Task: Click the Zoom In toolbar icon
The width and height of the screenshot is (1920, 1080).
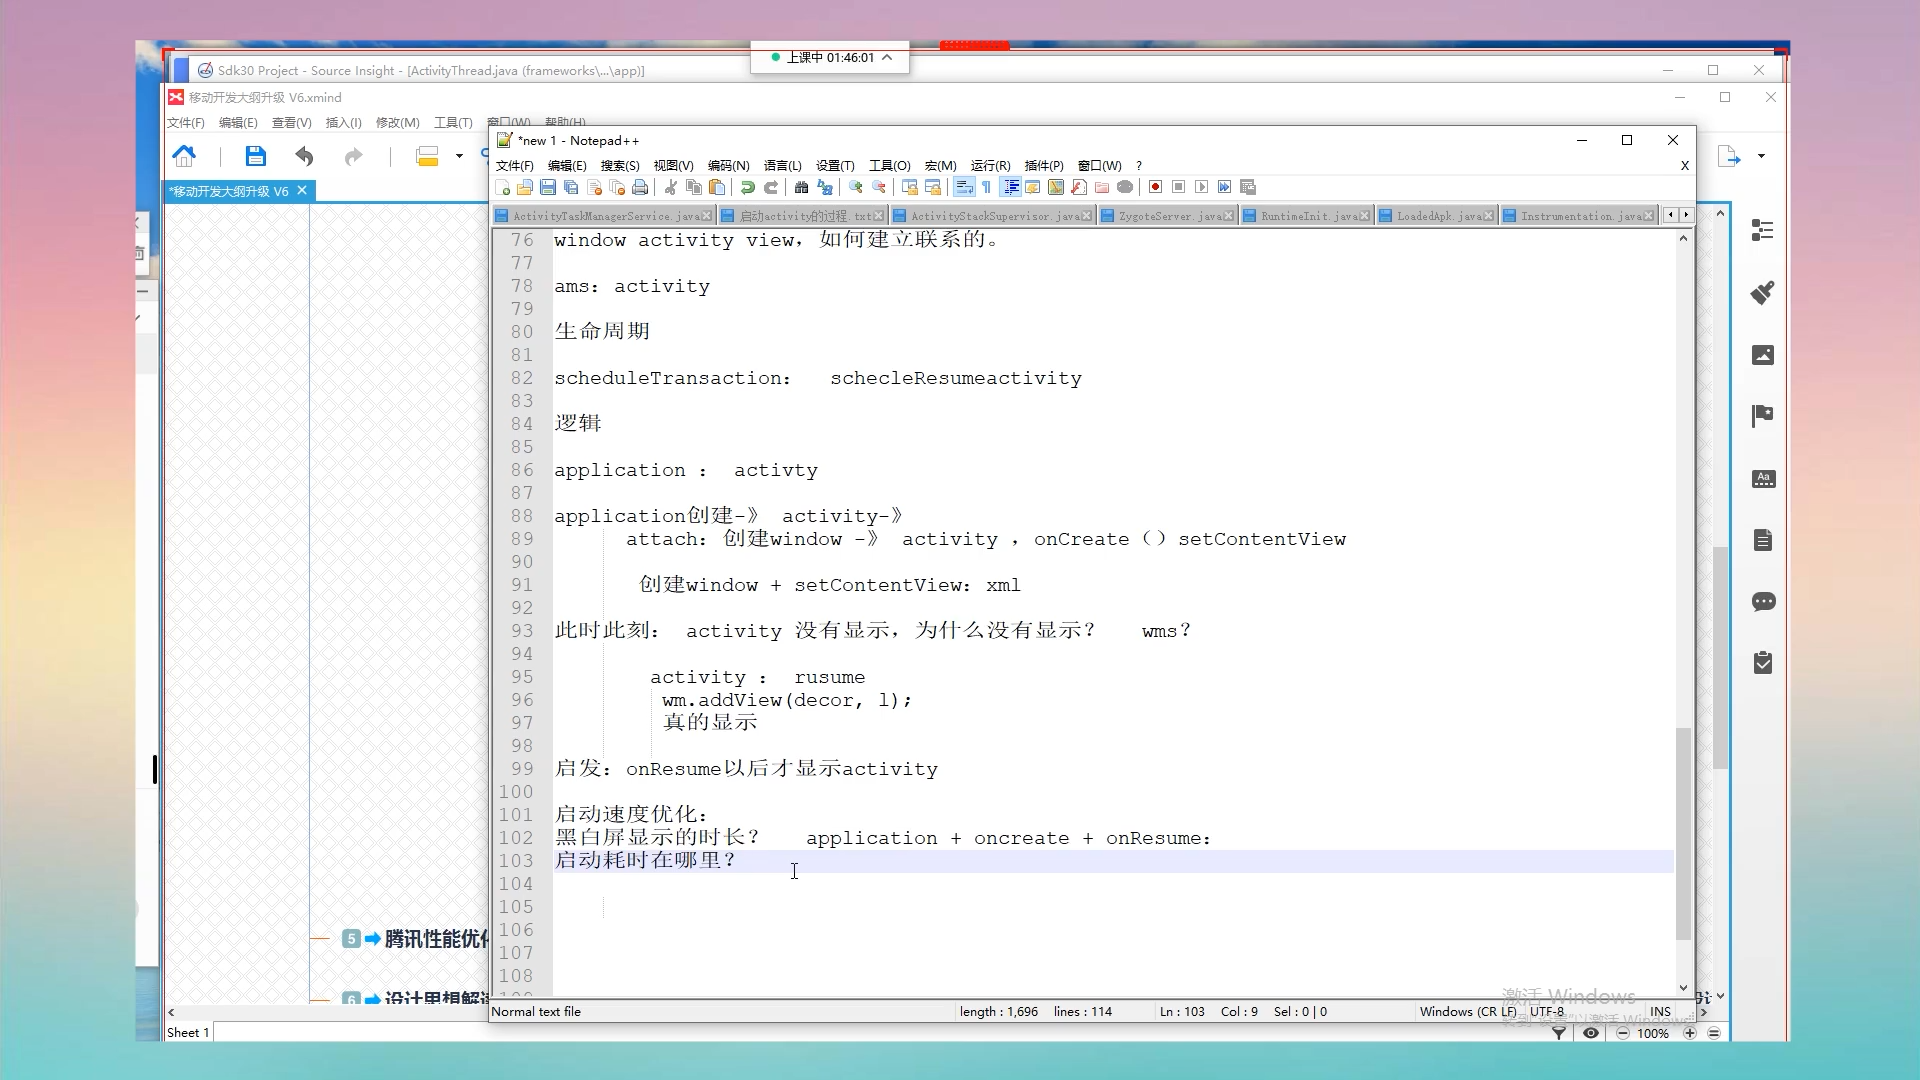Action: 856,187
